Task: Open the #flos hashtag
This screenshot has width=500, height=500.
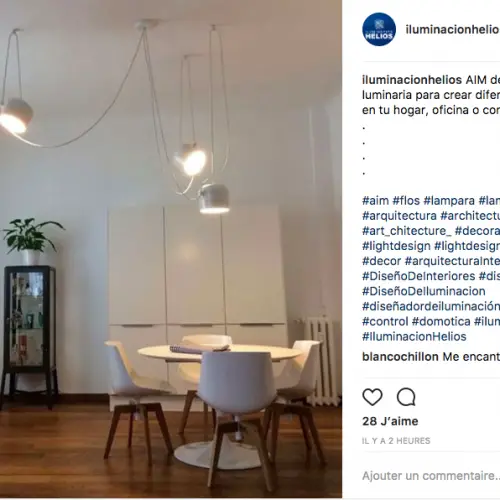Action: point(406,201)
